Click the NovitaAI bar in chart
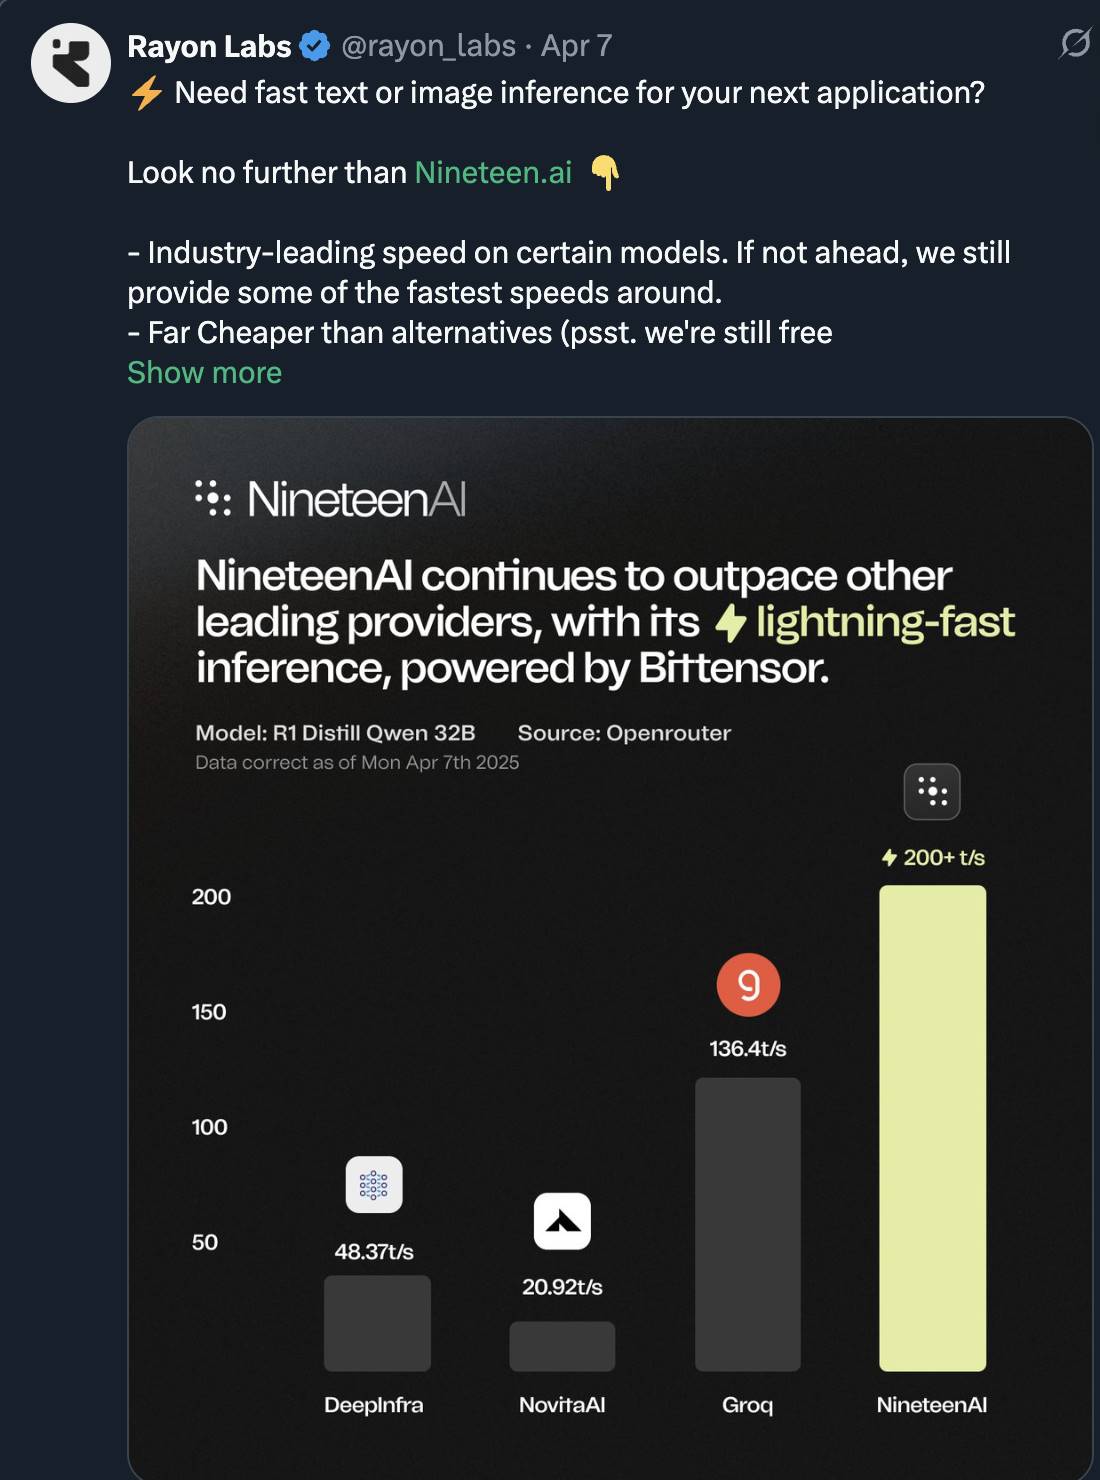 coord(562,1346)
